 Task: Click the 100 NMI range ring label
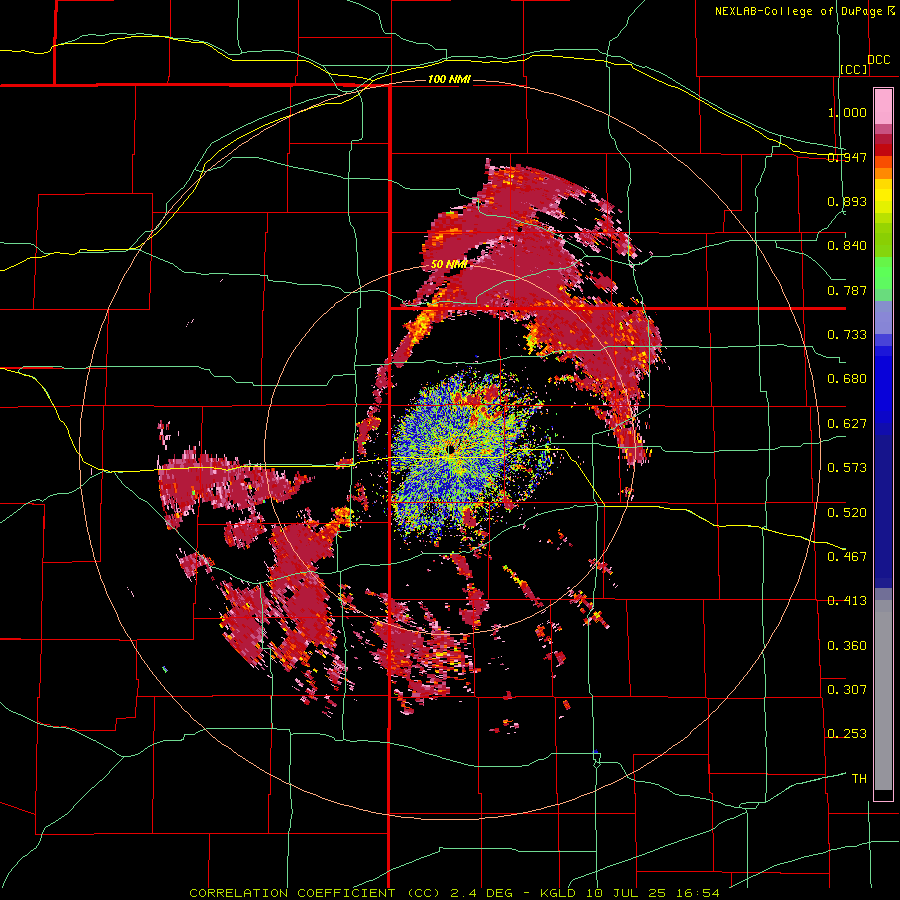(x=449, y=79)
